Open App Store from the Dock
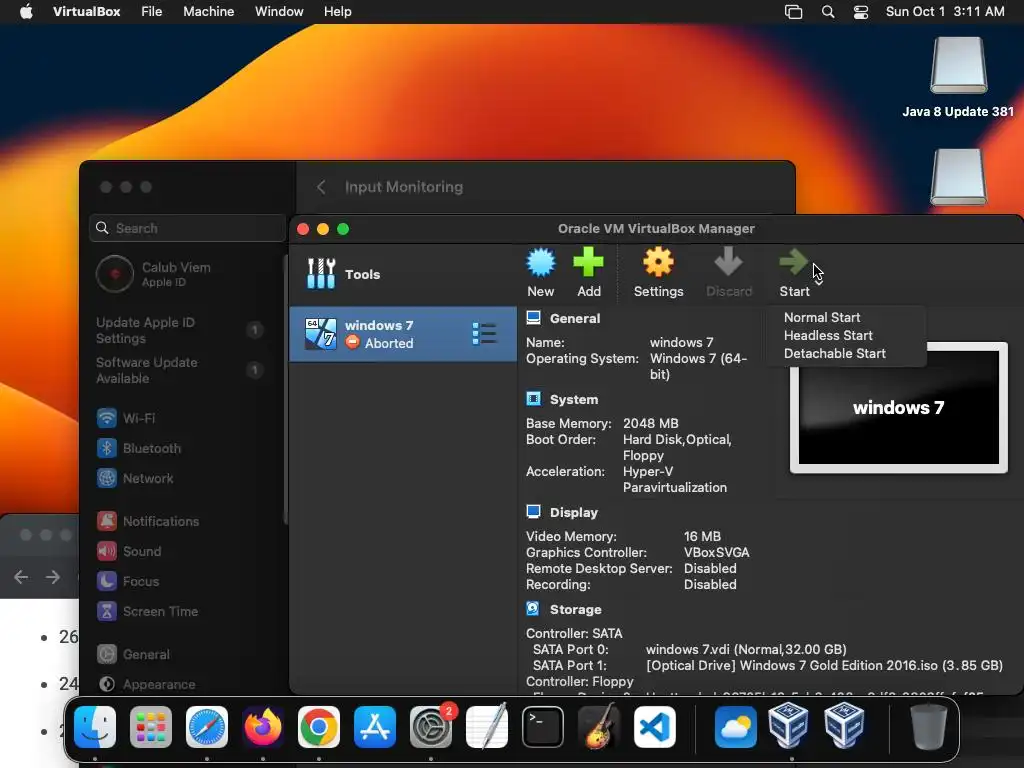This screenshot has width=1024, height=768. pyautogui.click(x=375, y=727)
